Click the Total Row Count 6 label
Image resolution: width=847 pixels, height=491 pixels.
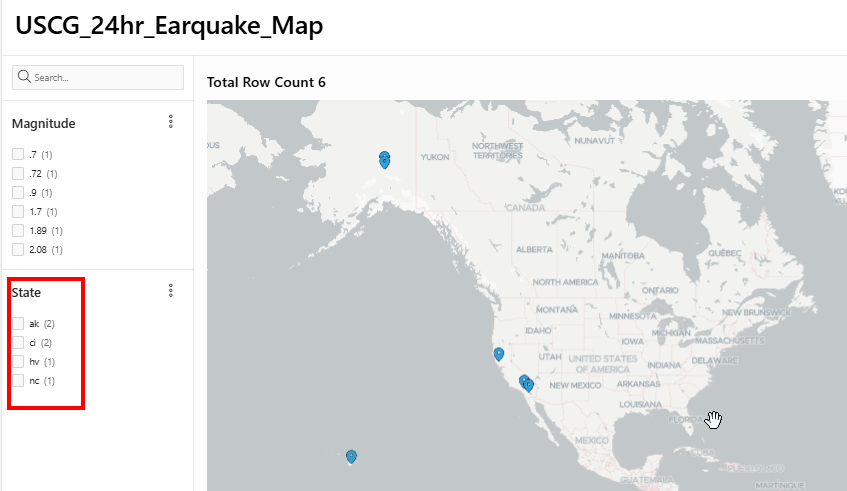click(x=266, y=82)
